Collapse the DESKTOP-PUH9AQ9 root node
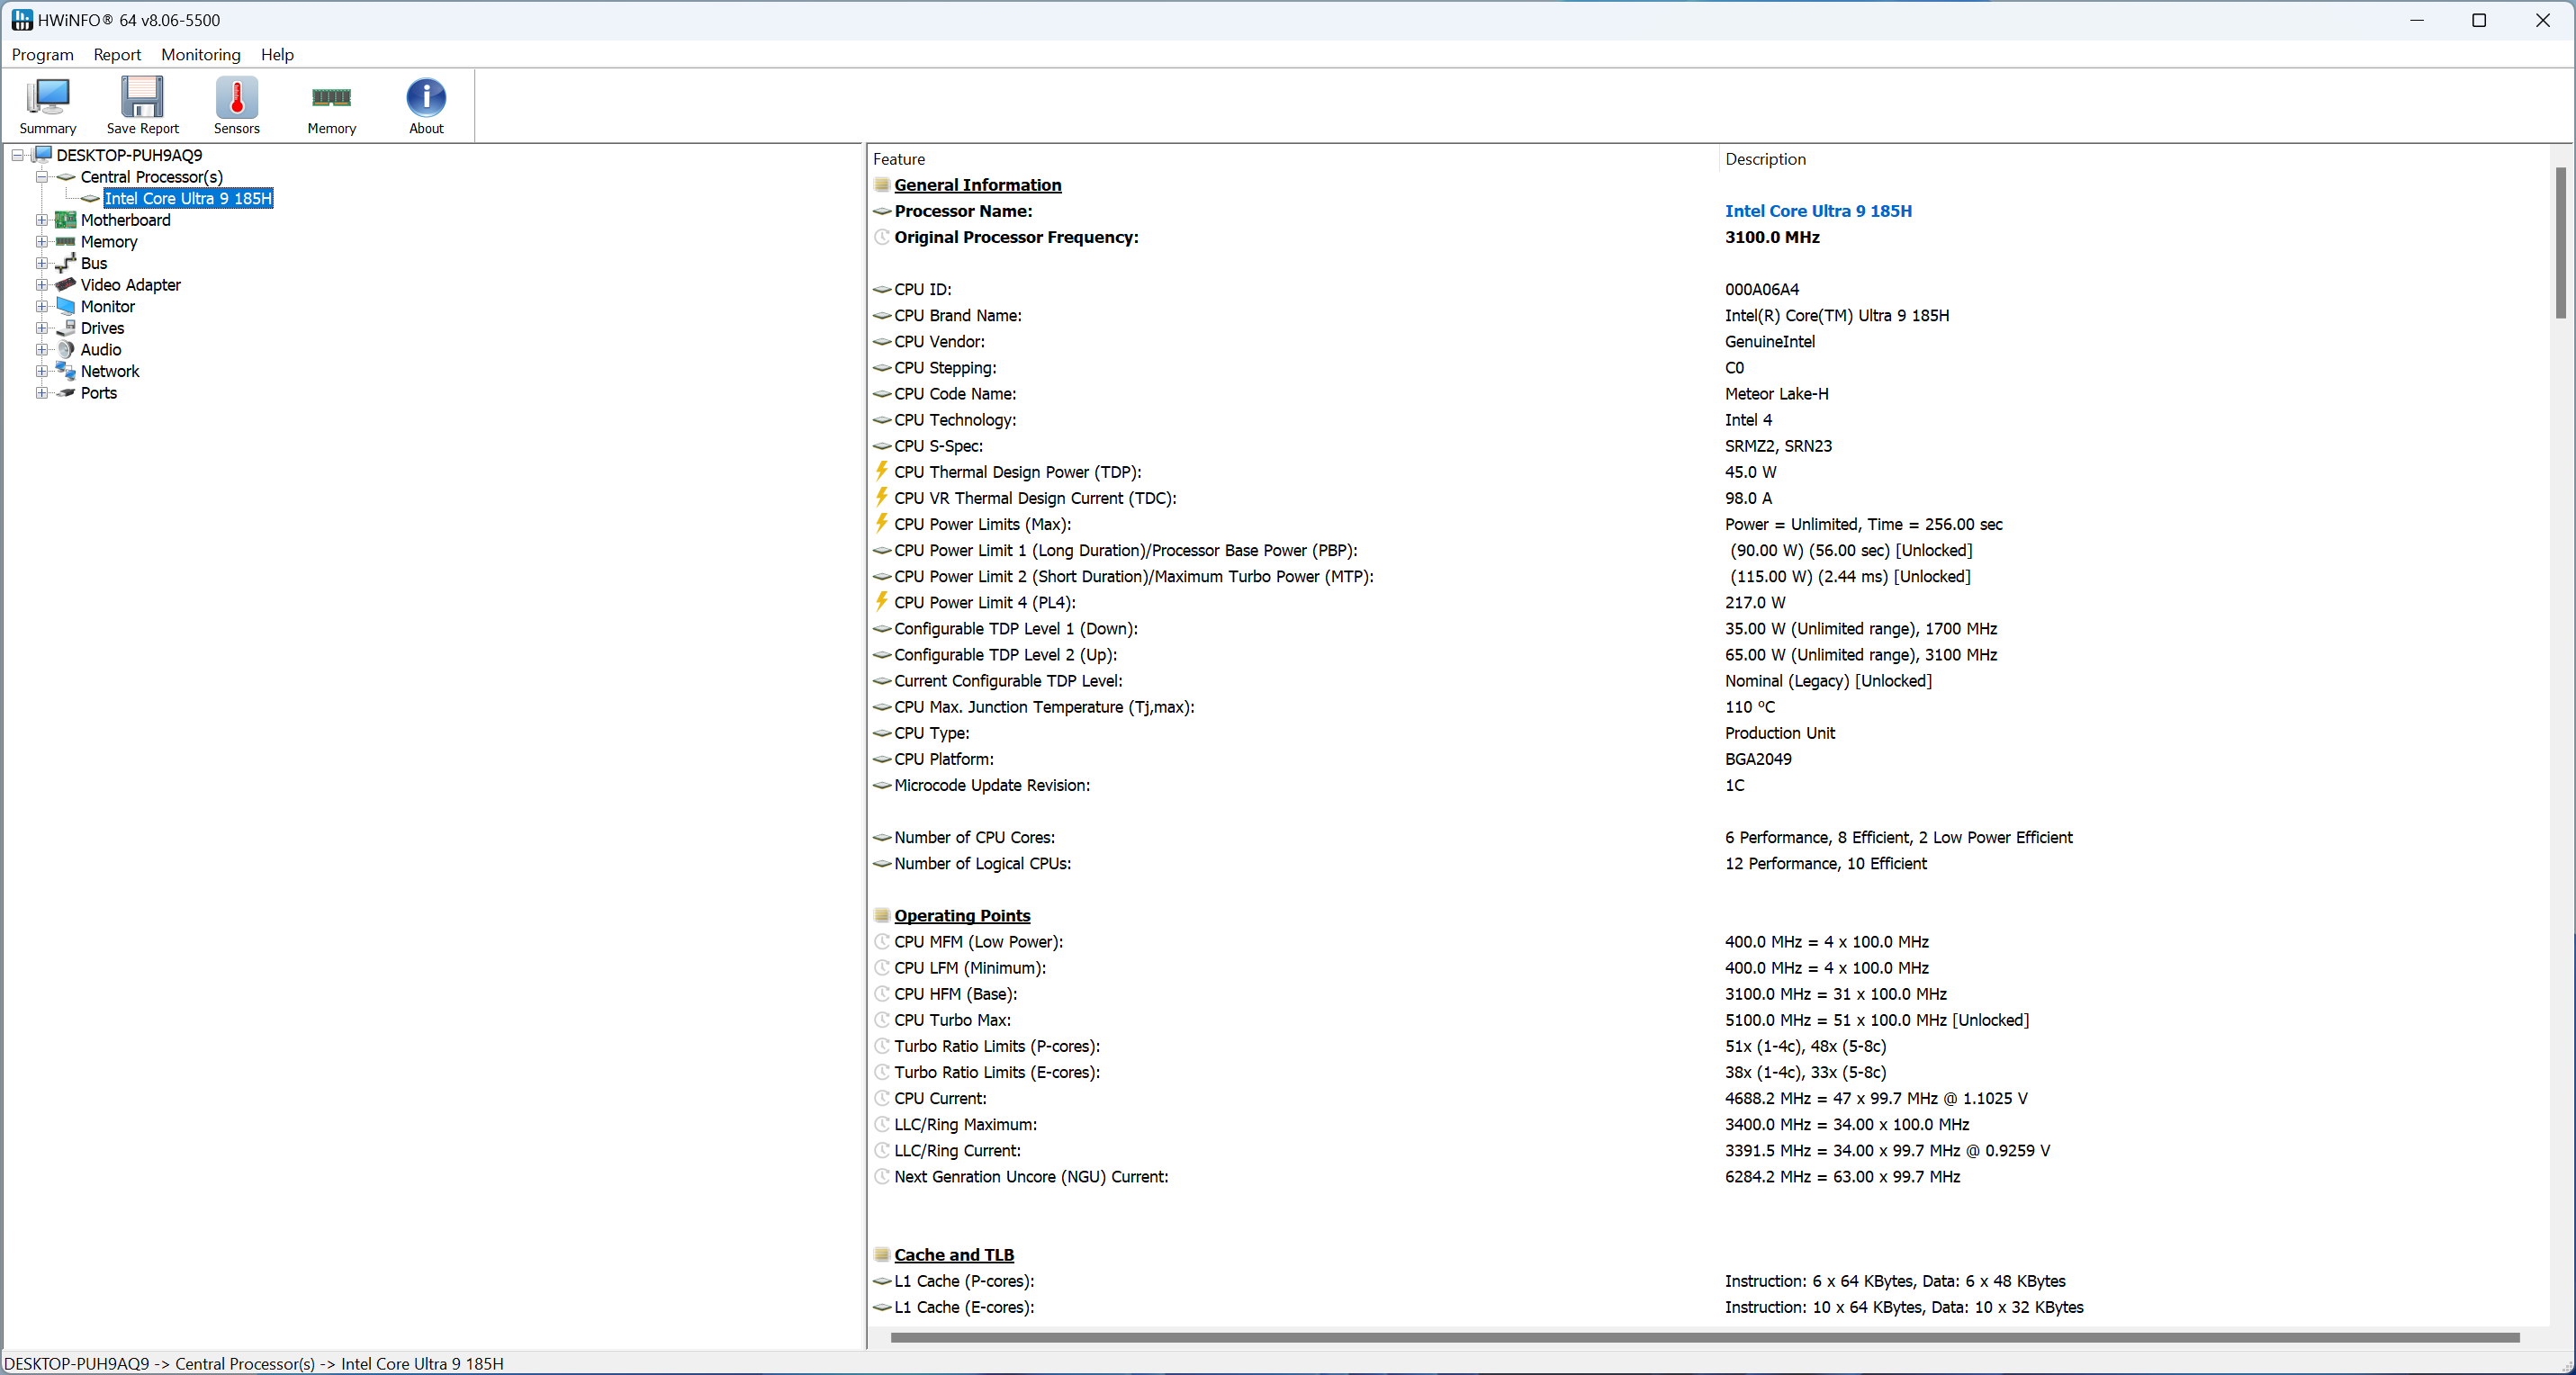The image size is (2576, 1375). tap(17, 155)
